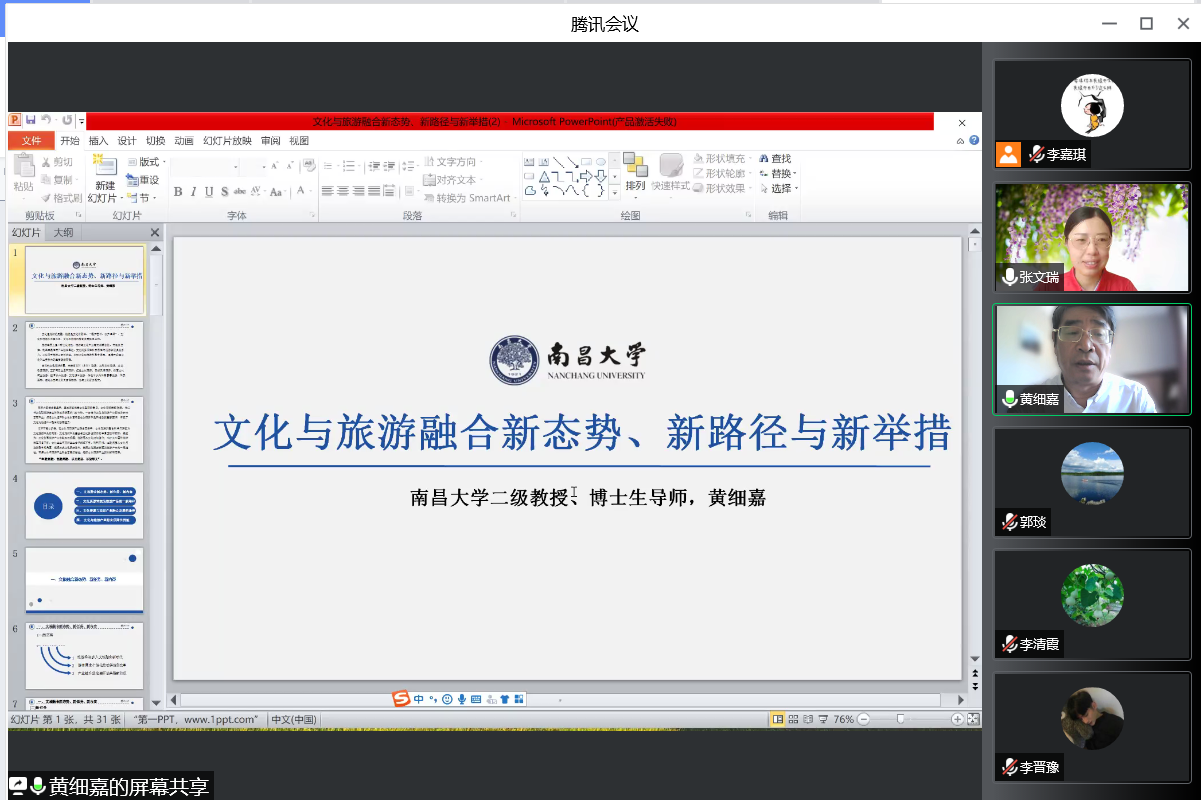Image resolution: width=1201 pixels, height=800 pixels.
Task: Click the File (文件) button
Action: tap(31, 141)
